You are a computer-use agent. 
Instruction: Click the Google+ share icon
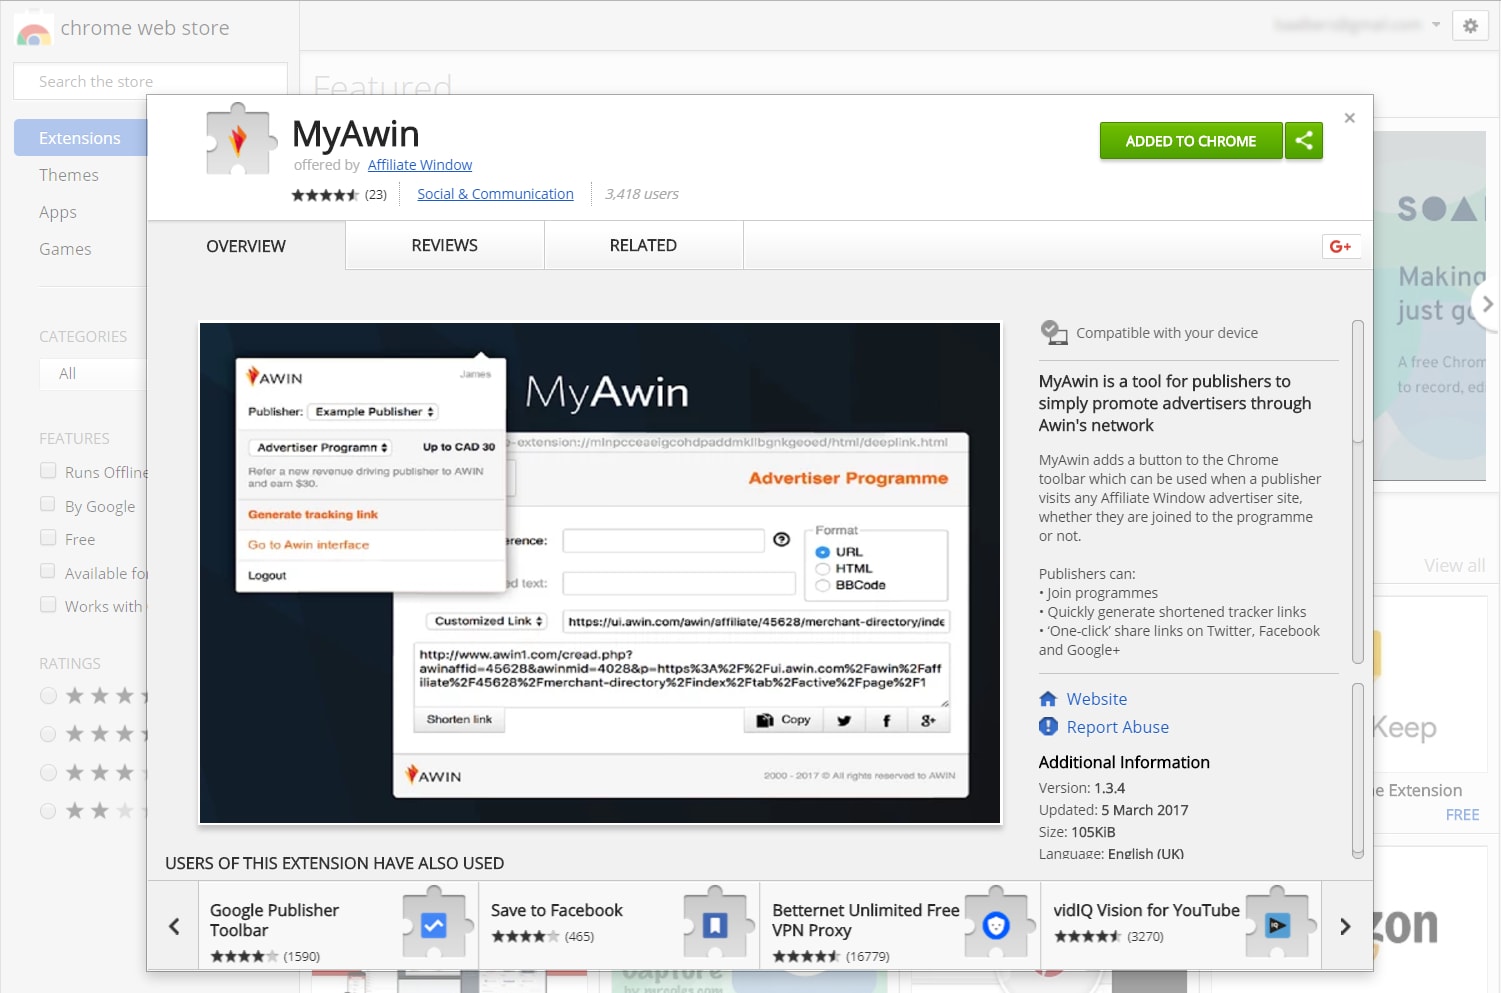point(1340,246)
